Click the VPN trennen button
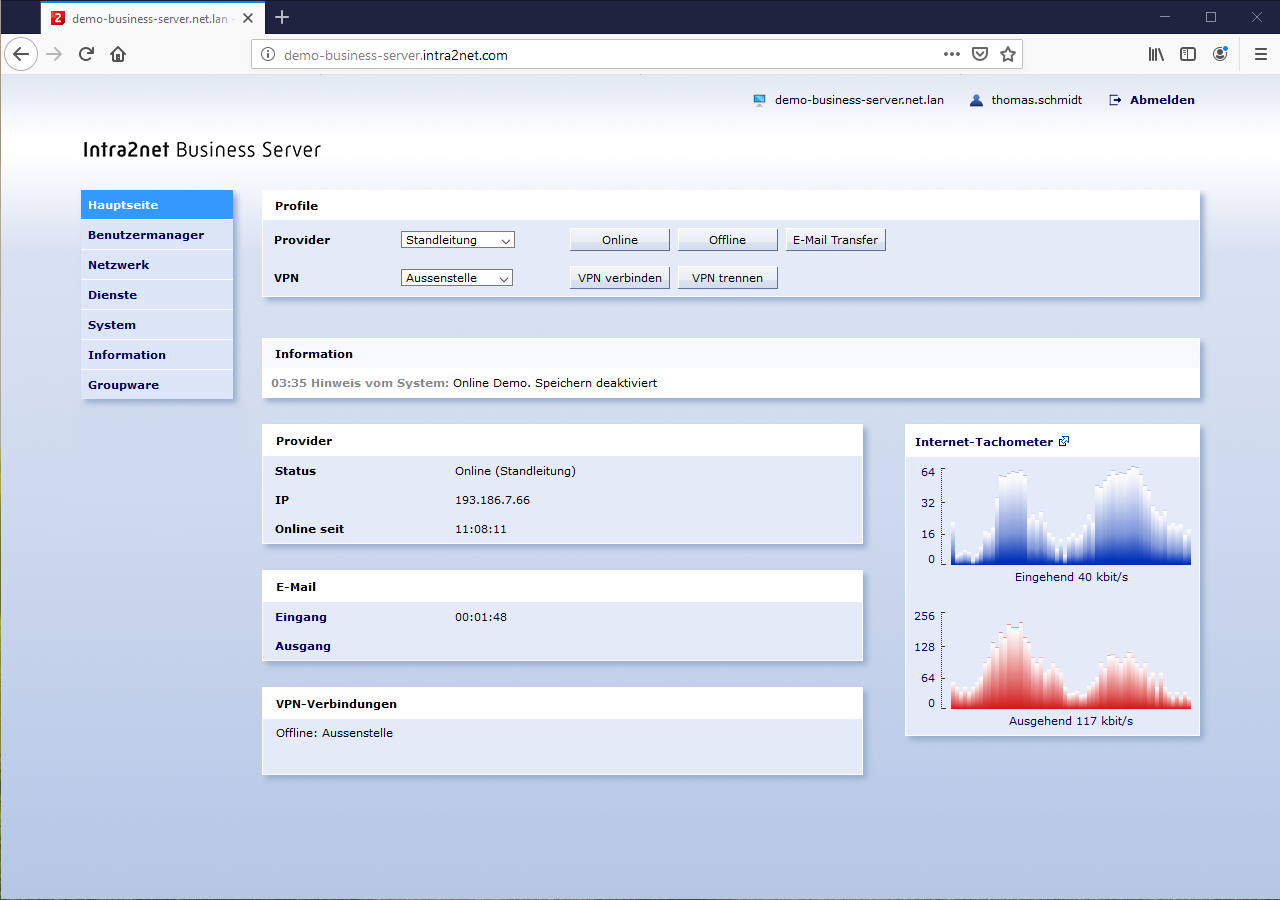This screenshot has height=900, width=1280. click(x=728, y=278)
